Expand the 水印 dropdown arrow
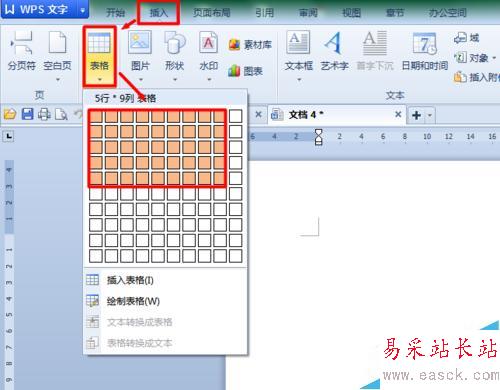The image size is (500, 390). tap(209, 80)
